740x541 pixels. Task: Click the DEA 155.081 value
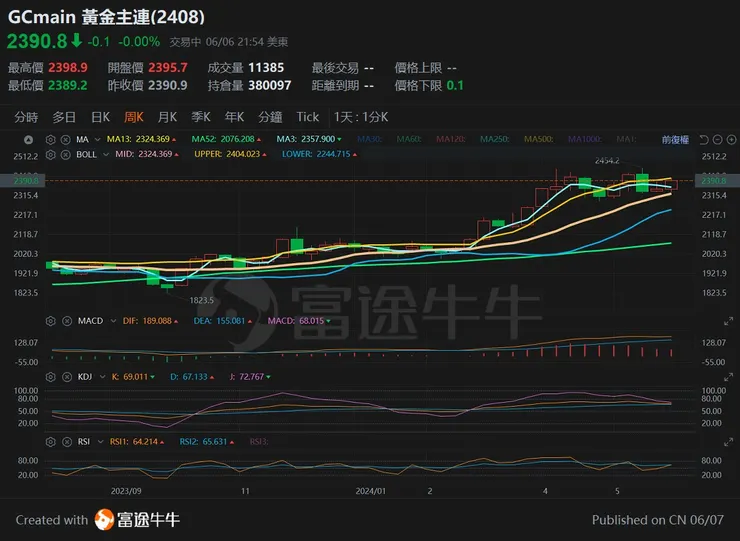click(223, 321)
